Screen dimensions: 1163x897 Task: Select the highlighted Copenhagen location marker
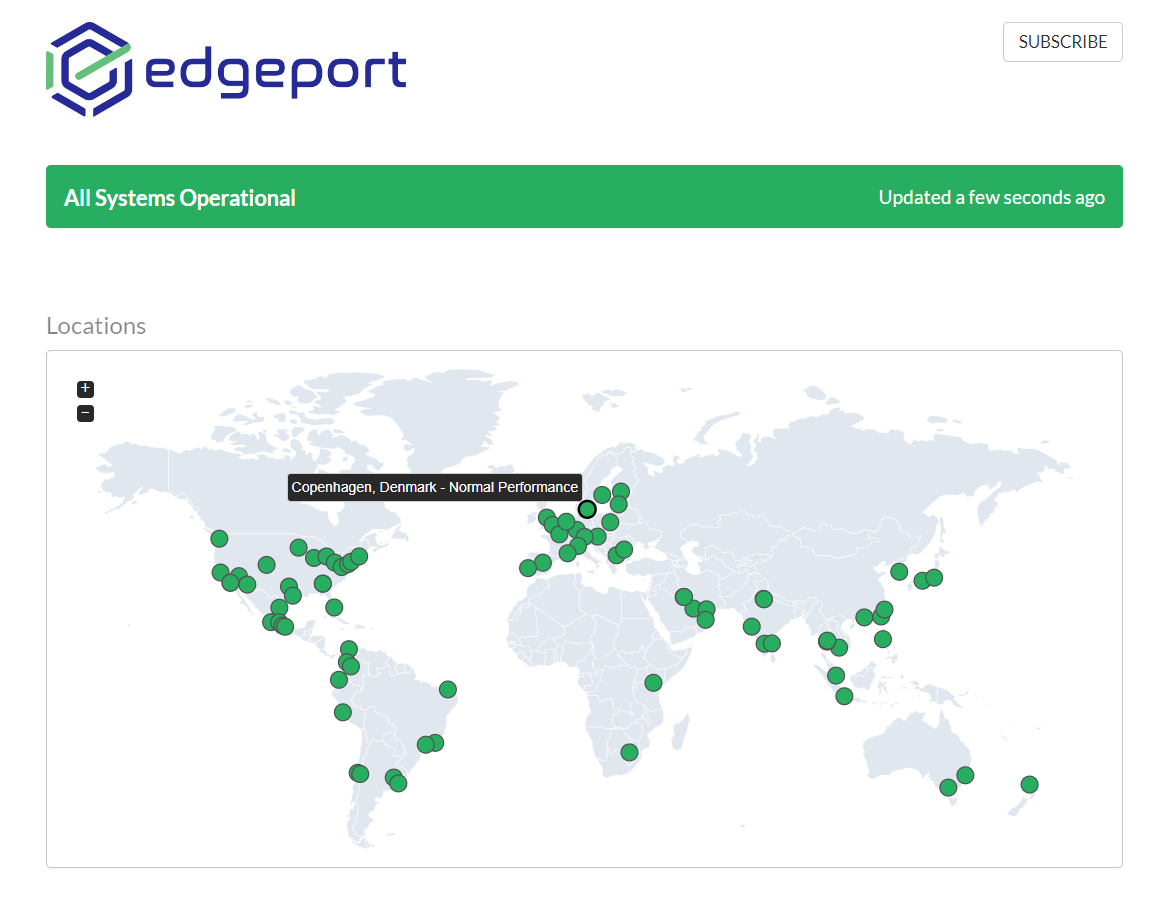pyautogui.click(x=587, y=509)
